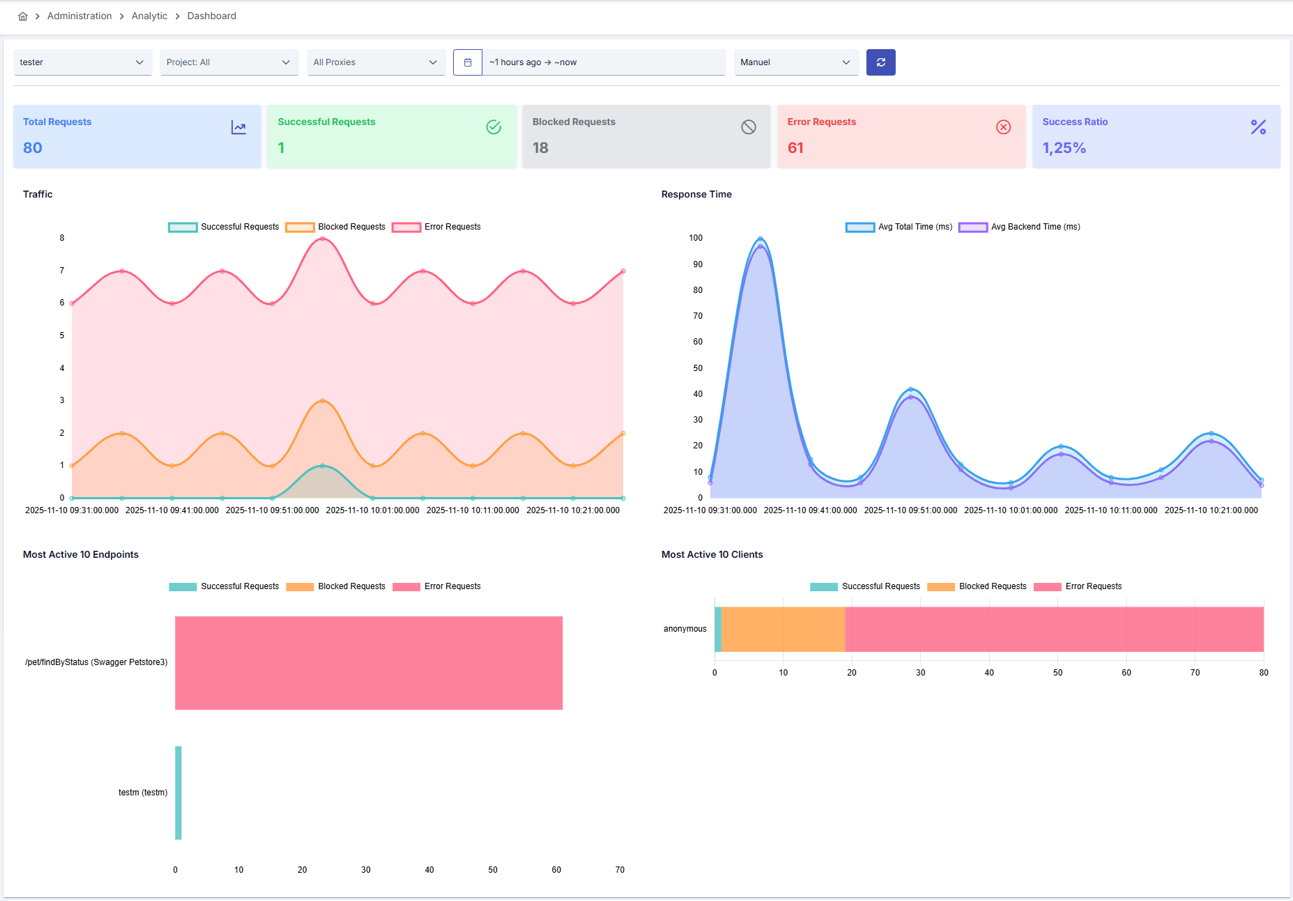This screenshot has width=1293, height=901.
Task: Click the Successful Requests checkmark icon
Action: tap(493, 127)
